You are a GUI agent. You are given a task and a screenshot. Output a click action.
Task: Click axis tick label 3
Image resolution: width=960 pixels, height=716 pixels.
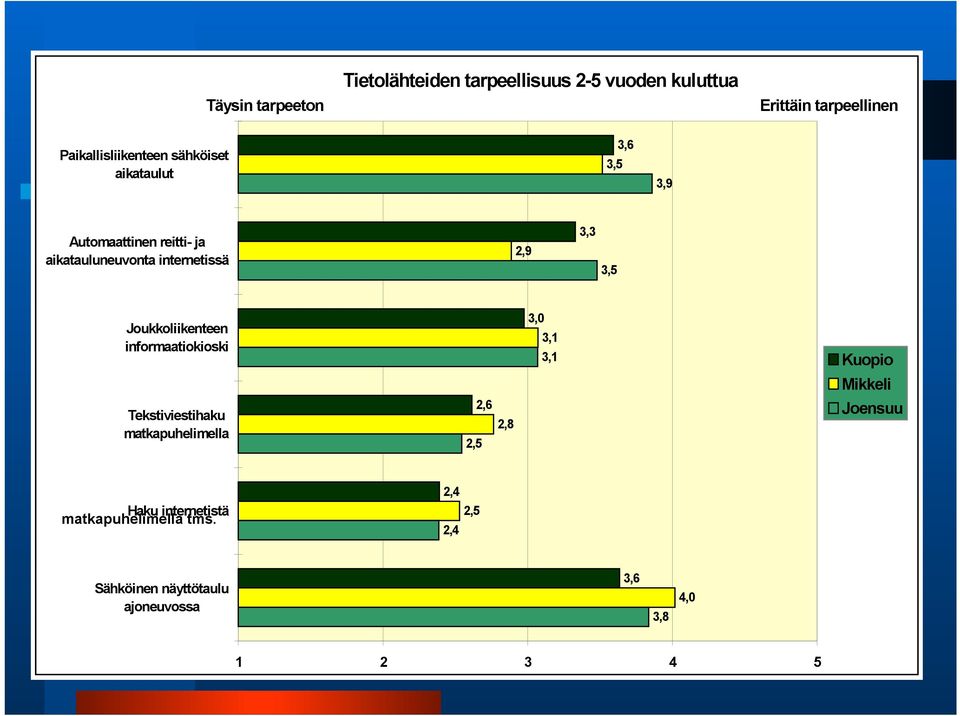[x=528, y=662]
